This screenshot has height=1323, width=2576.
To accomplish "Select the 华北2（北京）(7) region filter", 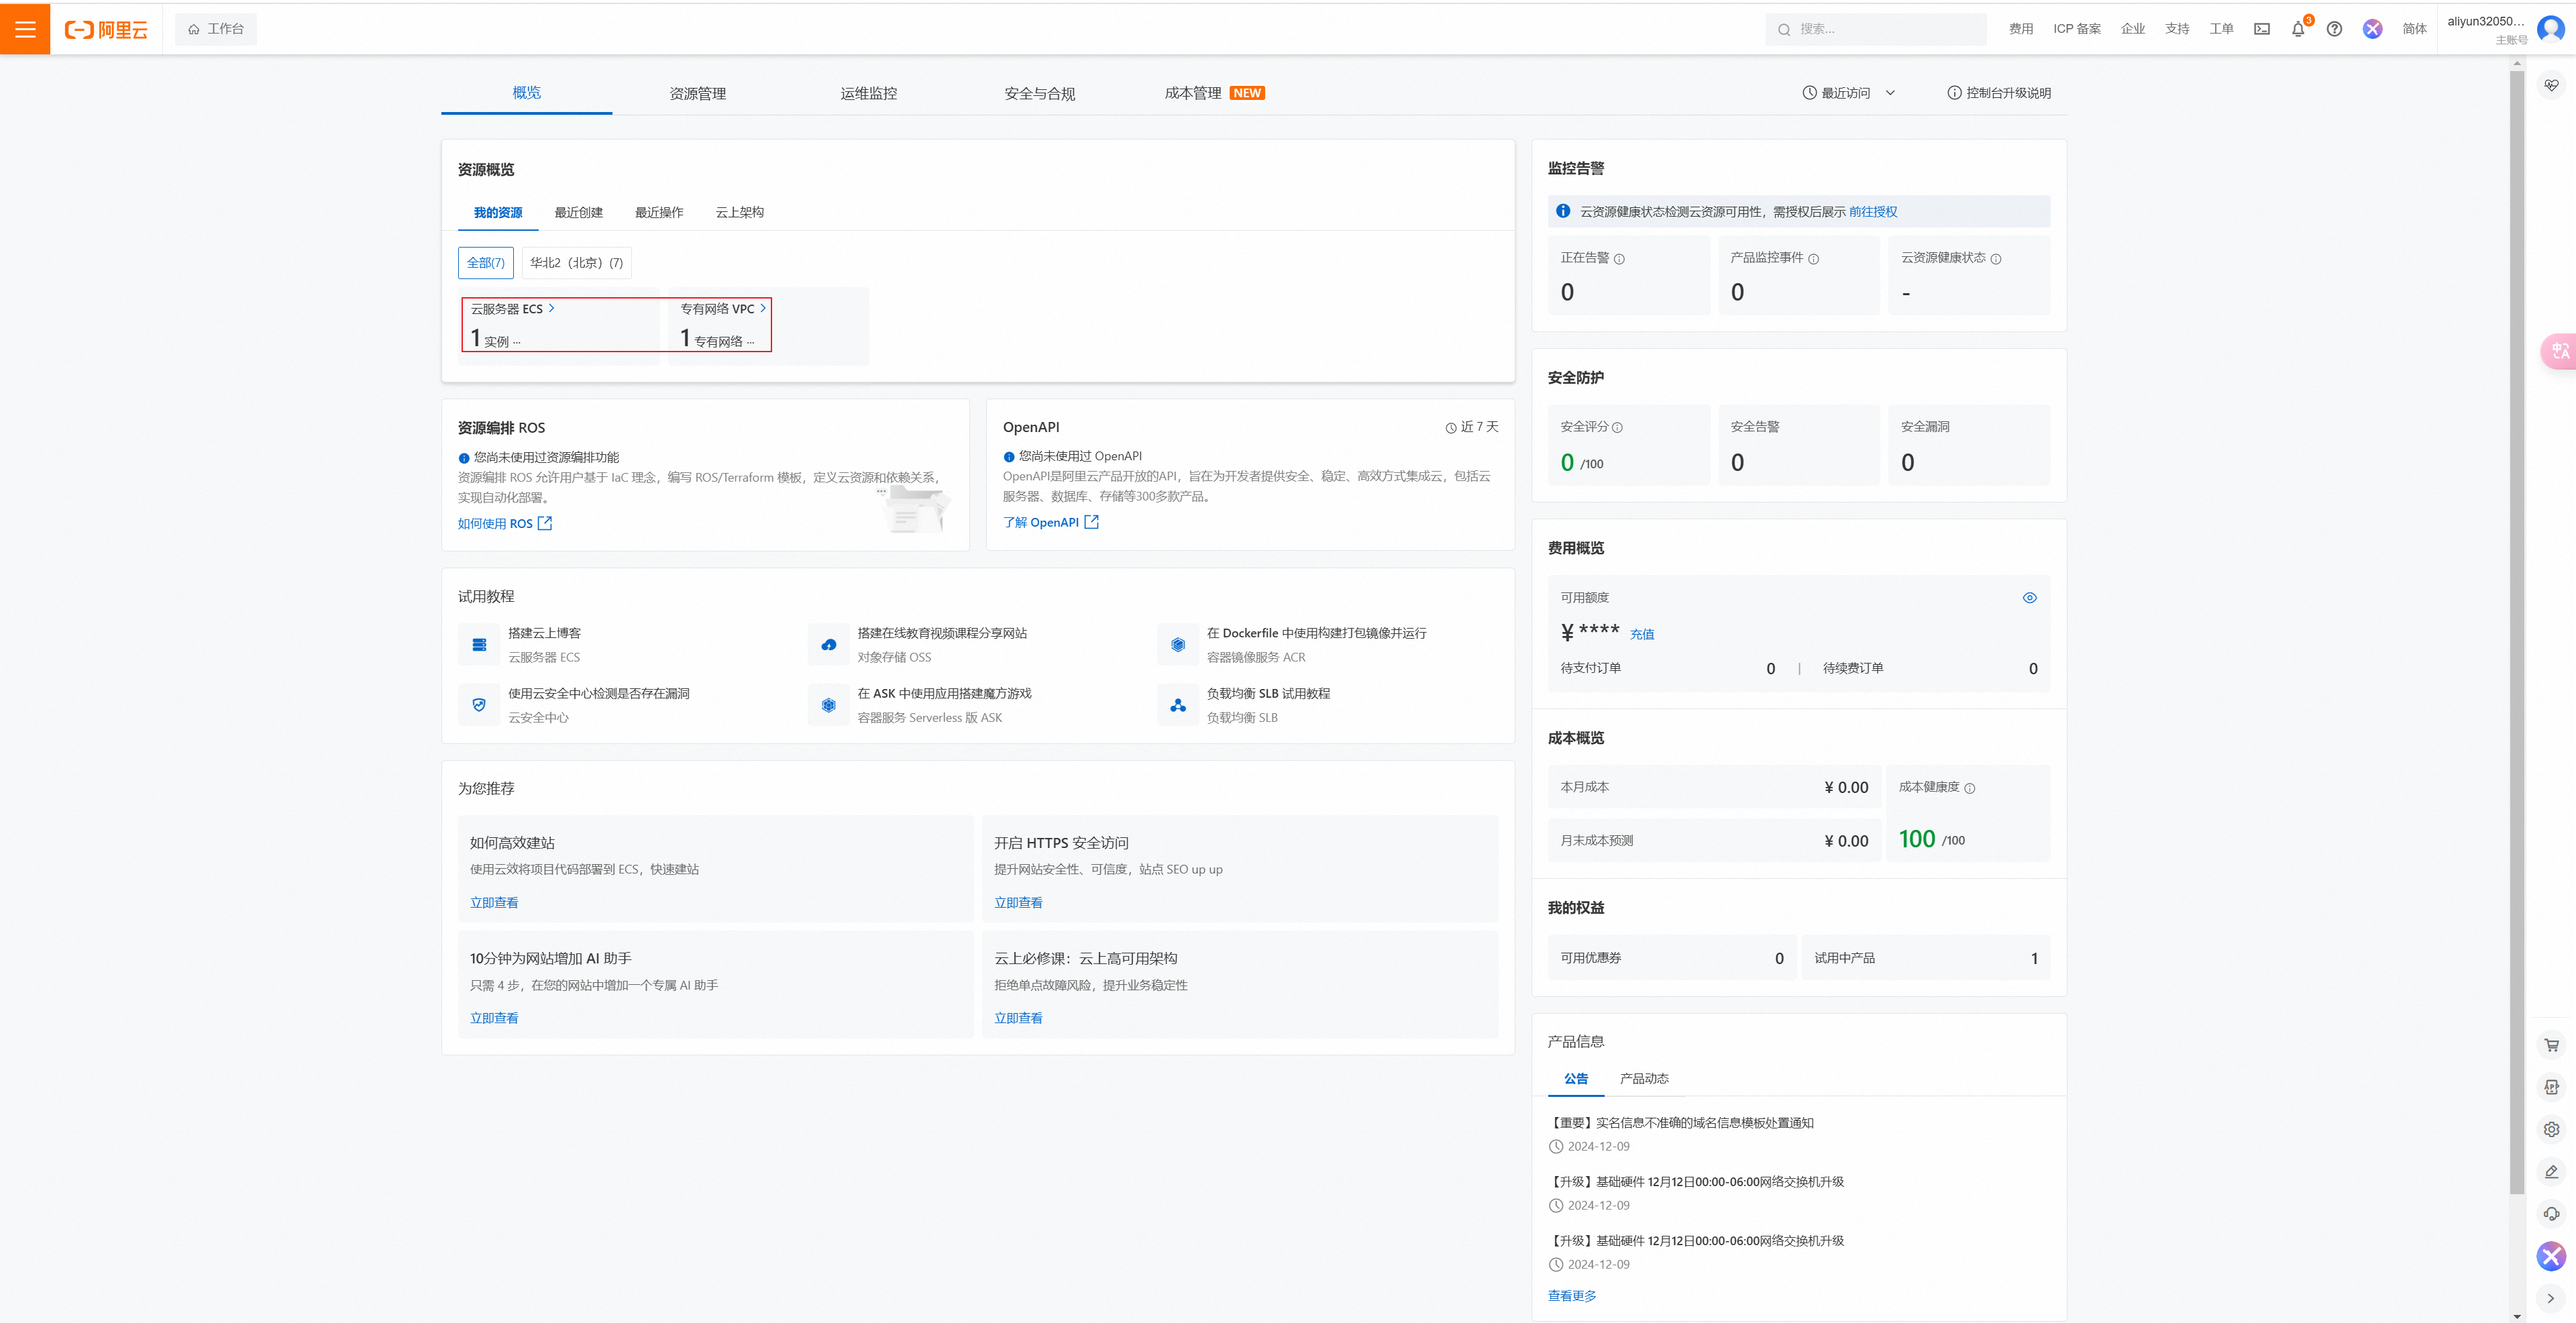I will click(577, 263).
